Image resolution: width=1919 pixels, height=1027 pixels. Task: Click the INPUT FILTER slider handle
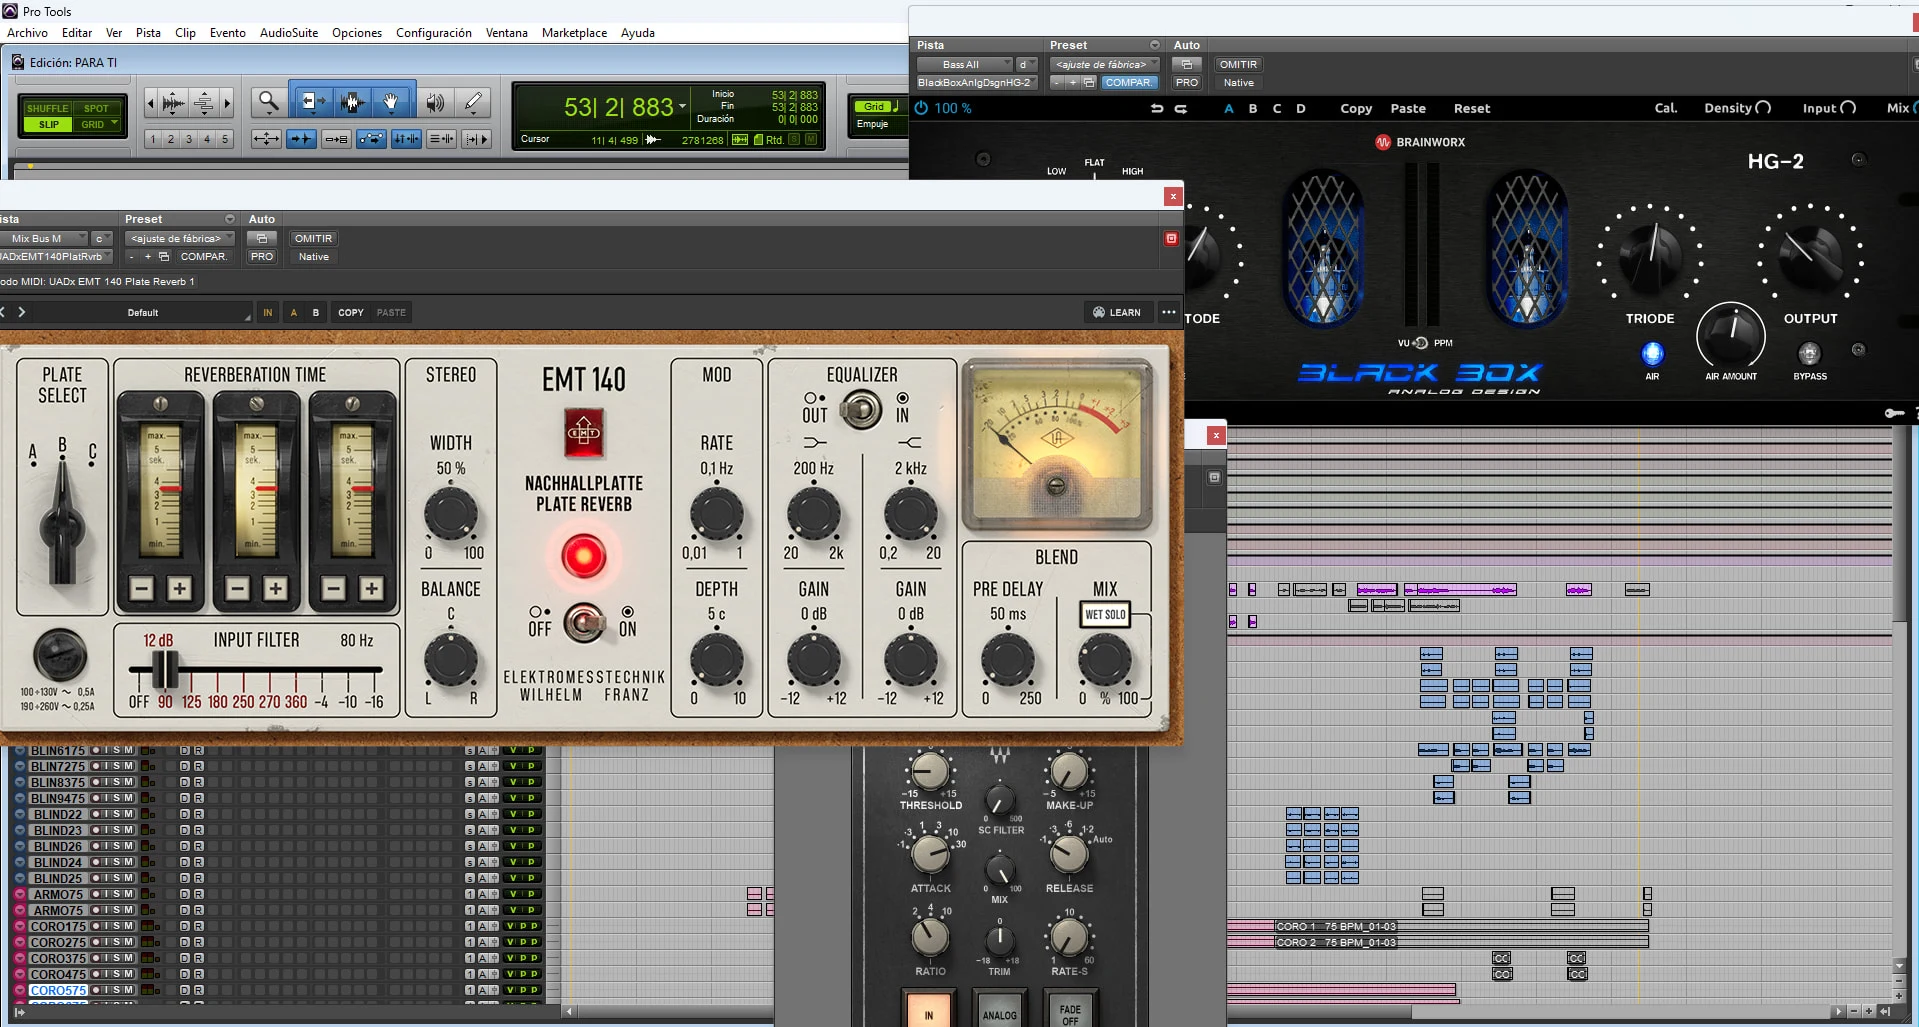166,669
